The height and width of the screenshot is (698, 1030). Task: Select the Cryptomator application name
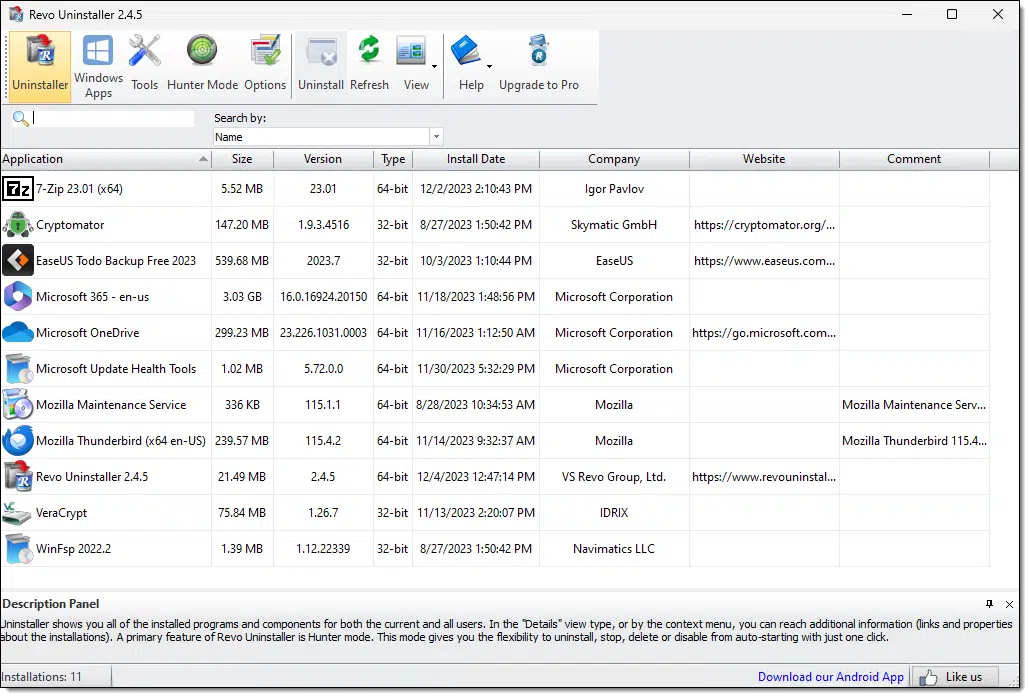click(70, 225)
